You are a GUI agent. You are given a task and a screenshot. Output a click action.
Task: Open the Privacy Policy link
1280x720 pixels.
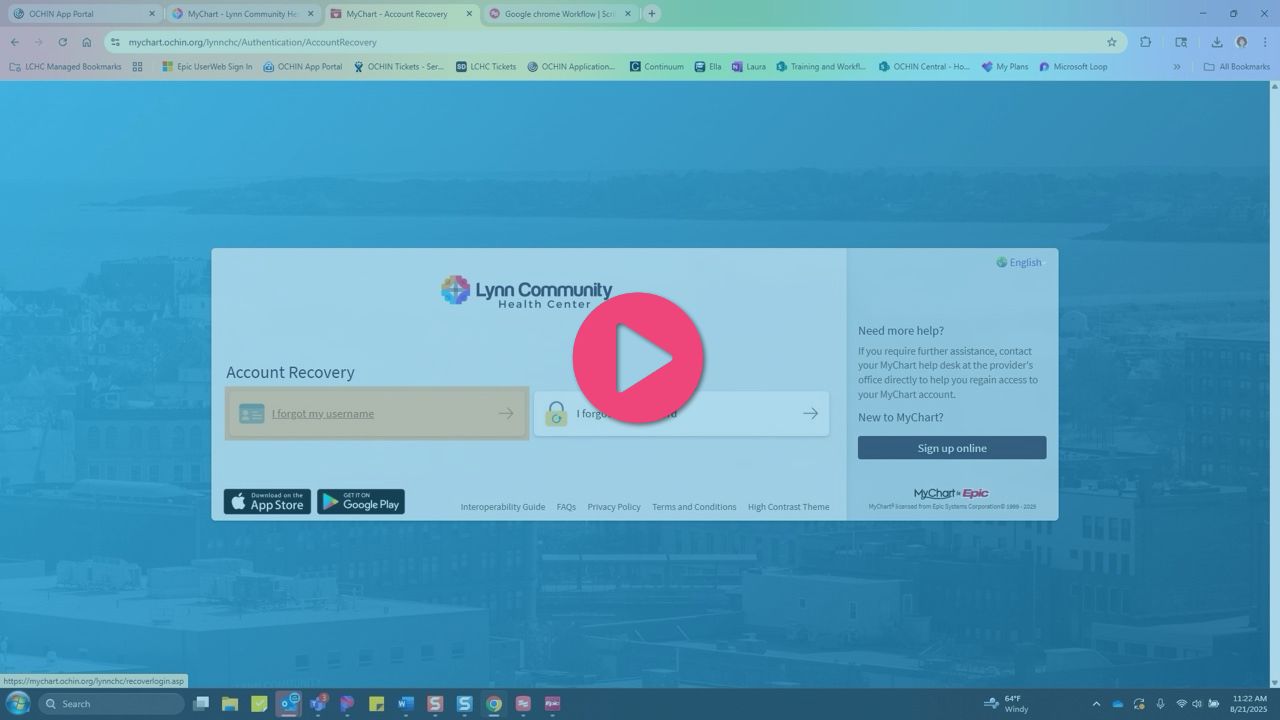[x=613, y=507]
